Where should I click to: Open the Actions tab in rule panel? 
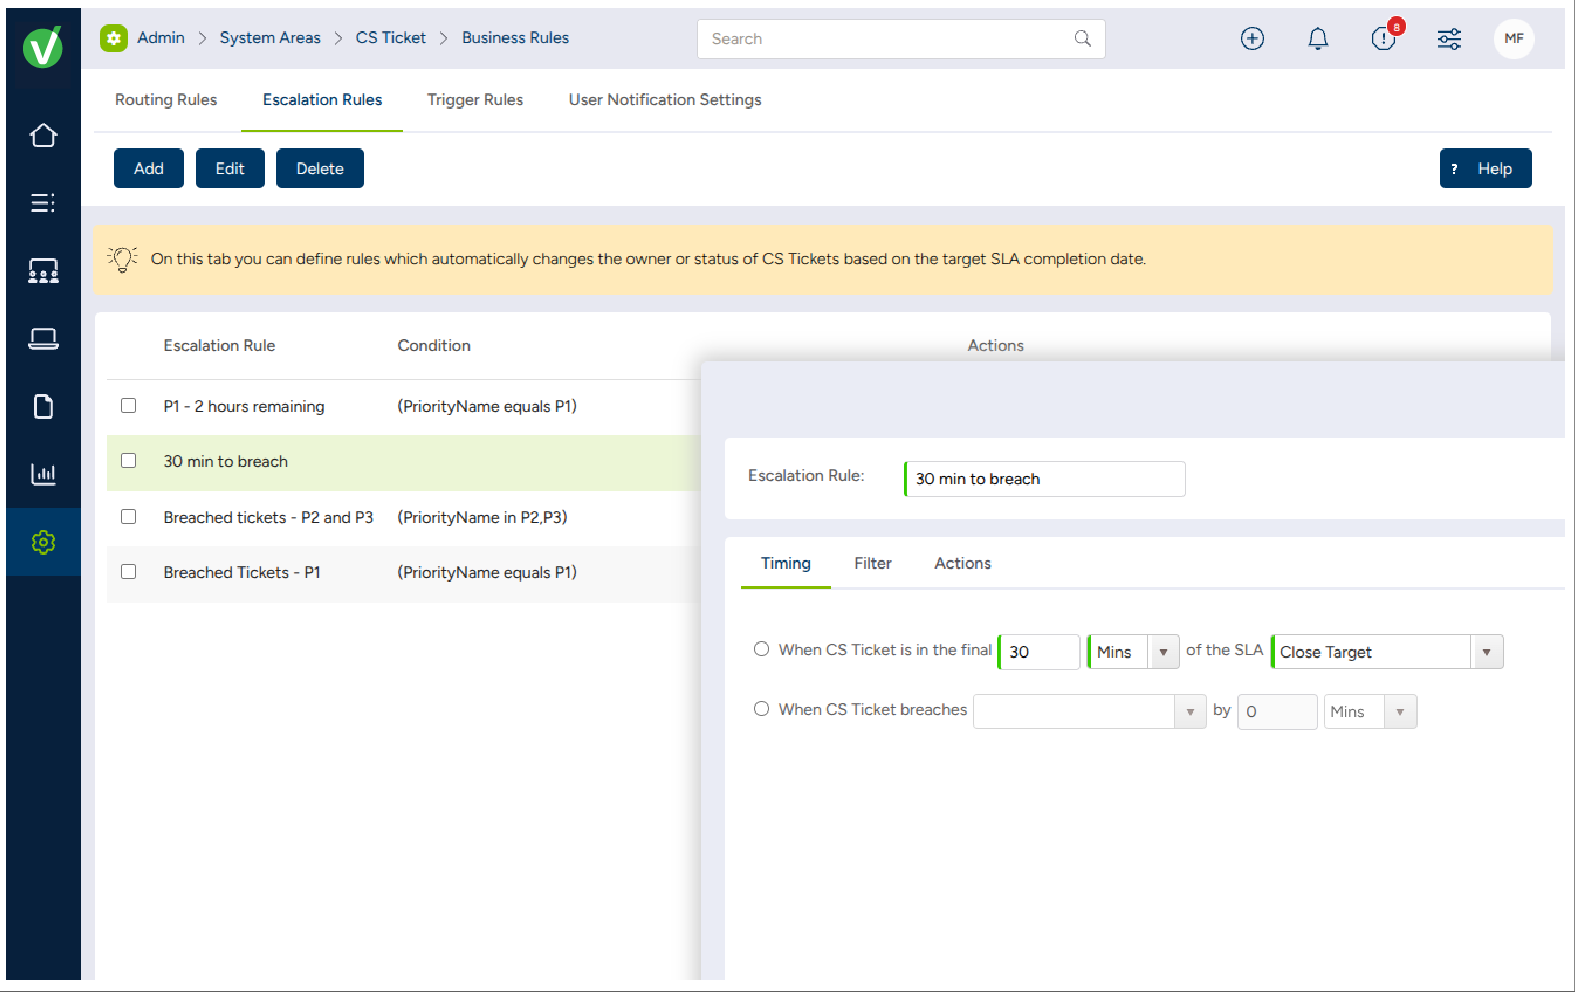(x=963, y=564)
